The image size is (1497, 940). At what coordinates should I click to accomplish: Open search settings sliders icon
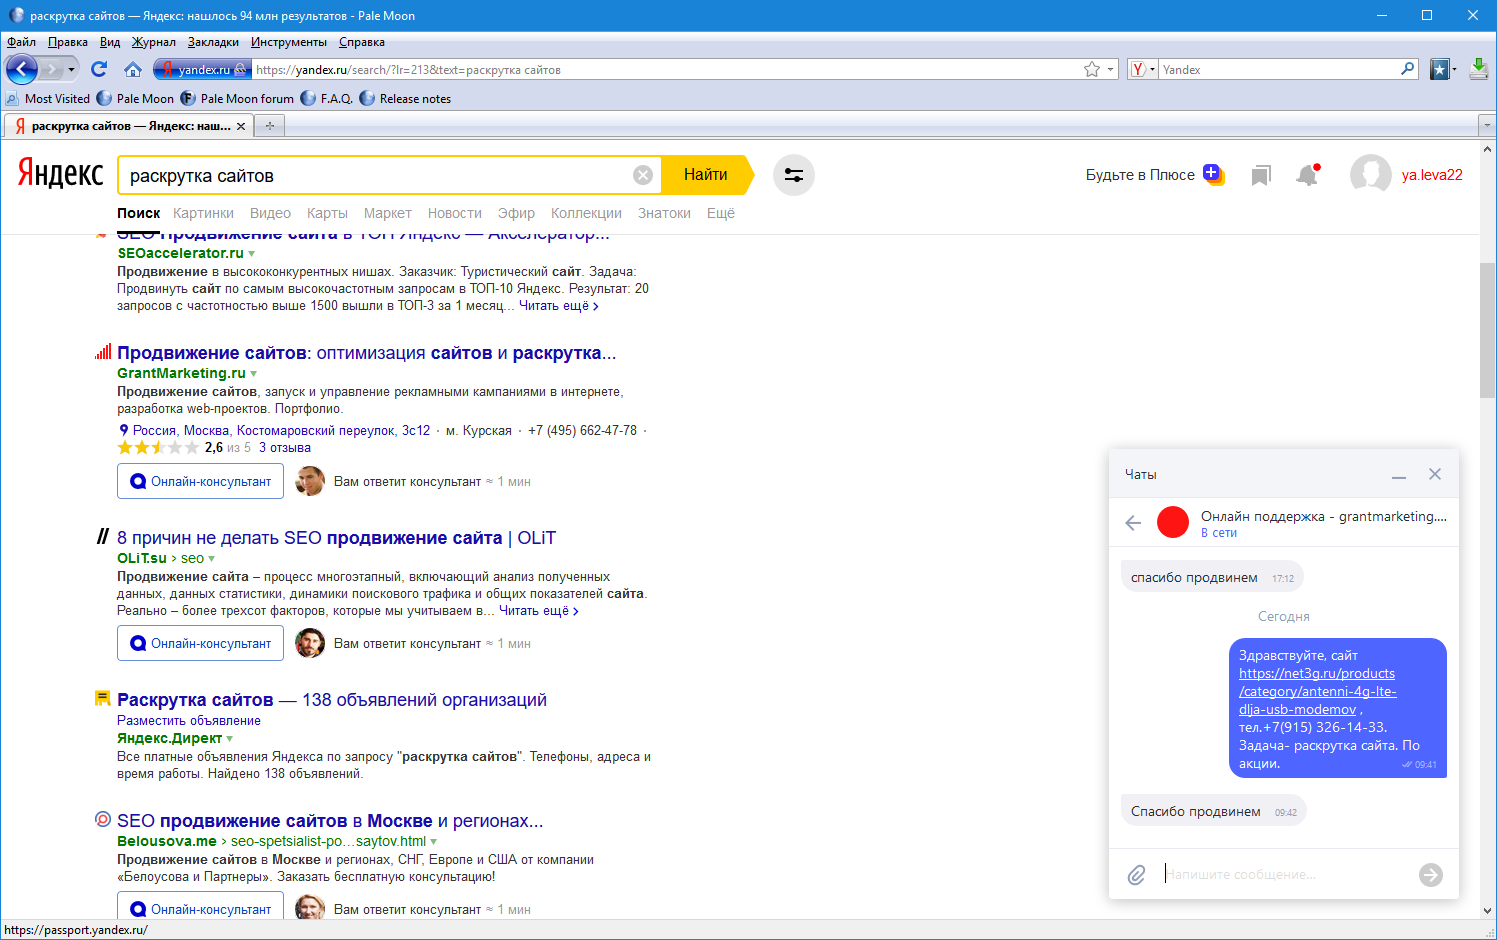(794, 175)
